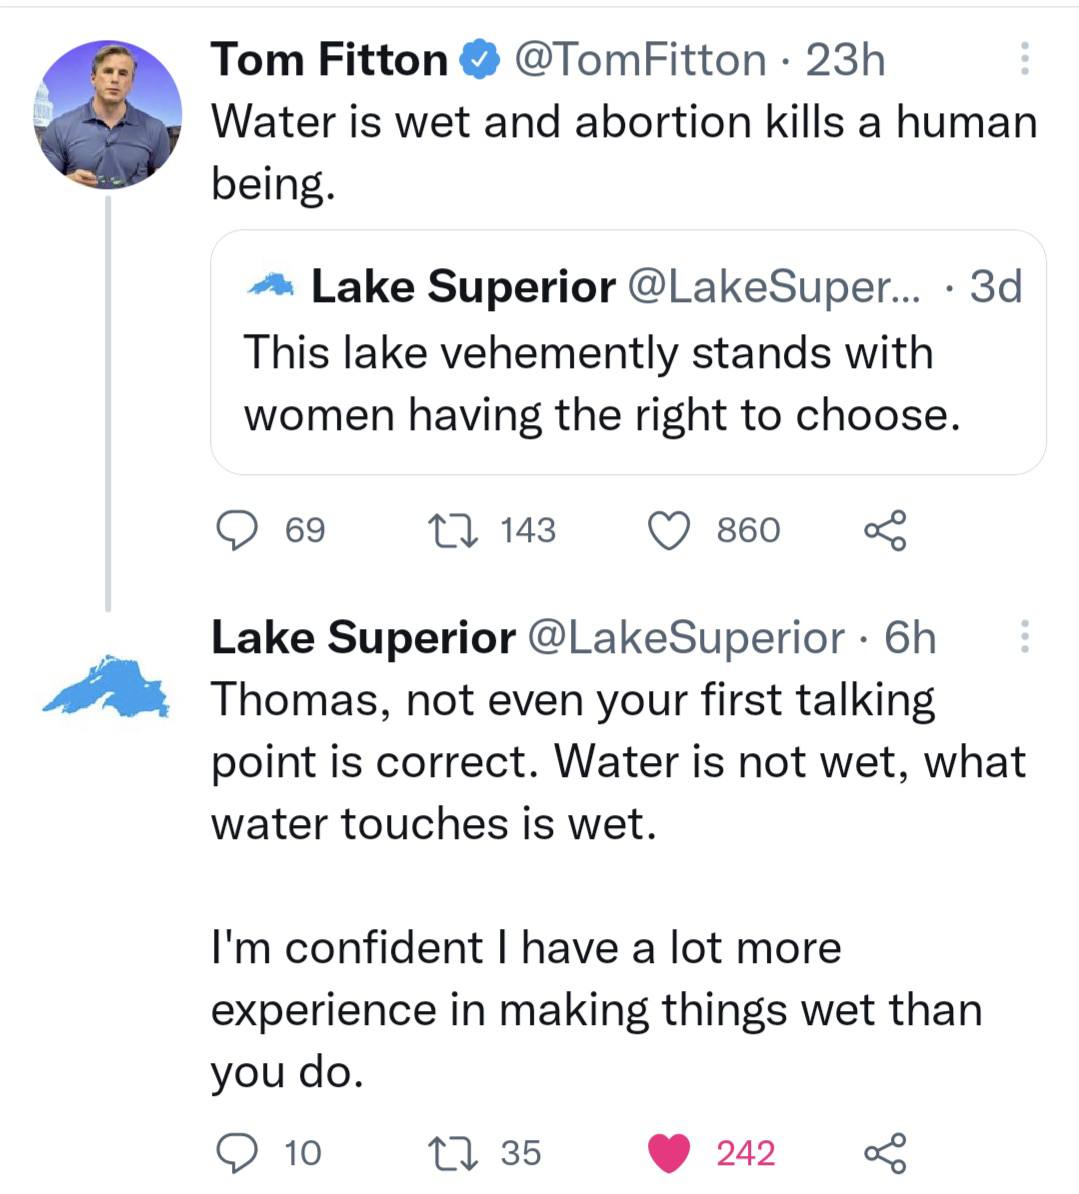
Task: Open more options menu on Lake Superior's reply
Action: 1024,637
